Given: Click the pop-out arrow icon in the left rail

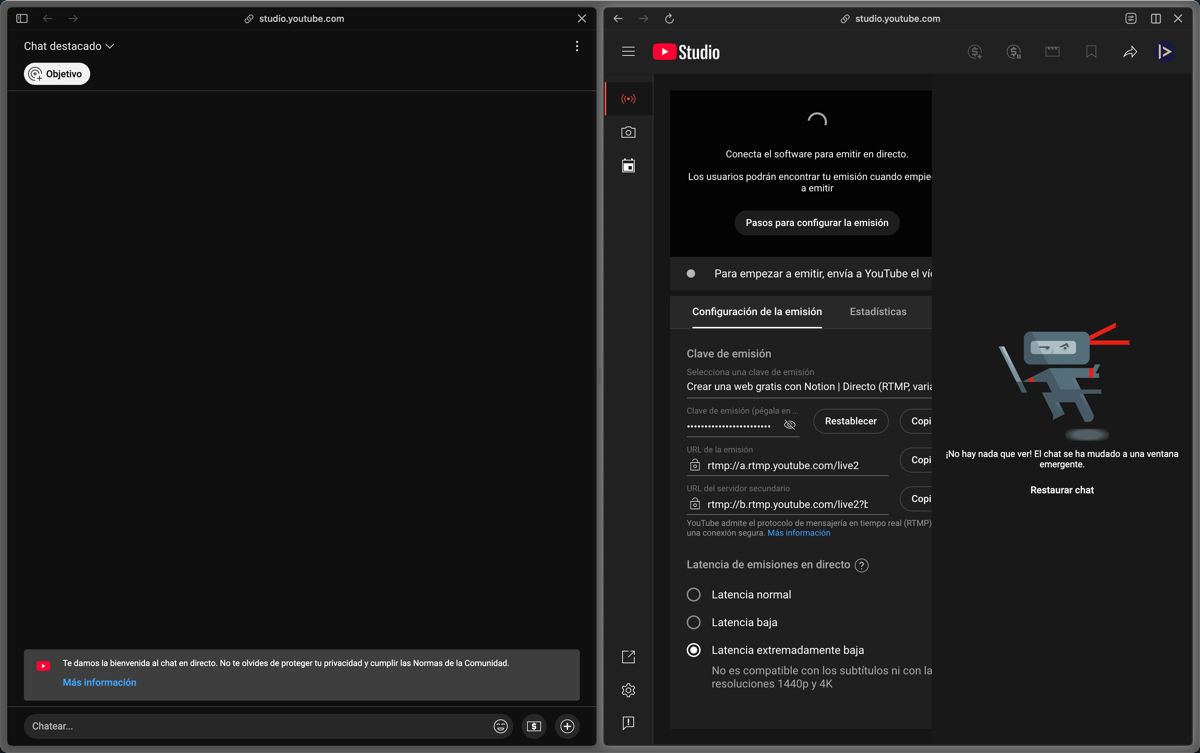Looking at the screenshot, I should 628,657.
